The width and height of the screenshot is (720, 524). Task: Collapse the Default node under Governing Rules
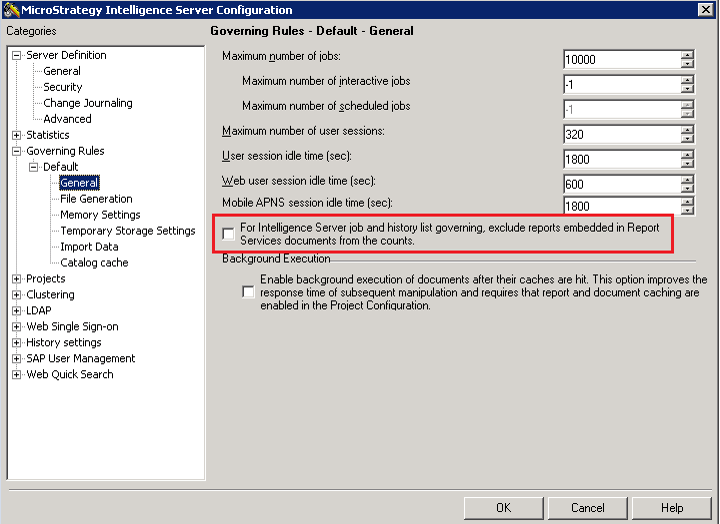[x=34, y=167]
